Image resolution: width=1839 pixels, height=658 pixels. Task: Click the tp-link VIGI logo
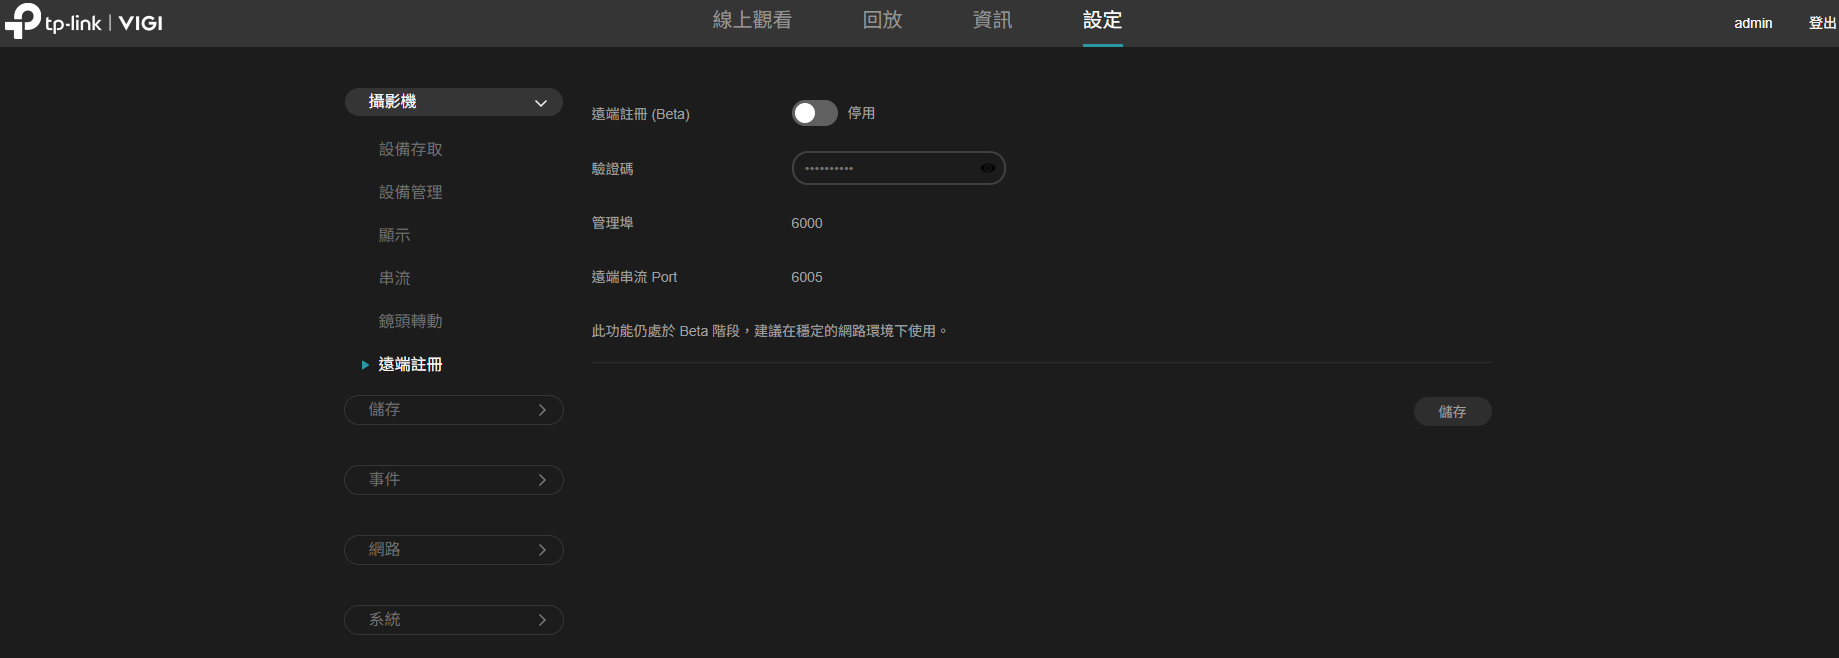tap(84, 22)
